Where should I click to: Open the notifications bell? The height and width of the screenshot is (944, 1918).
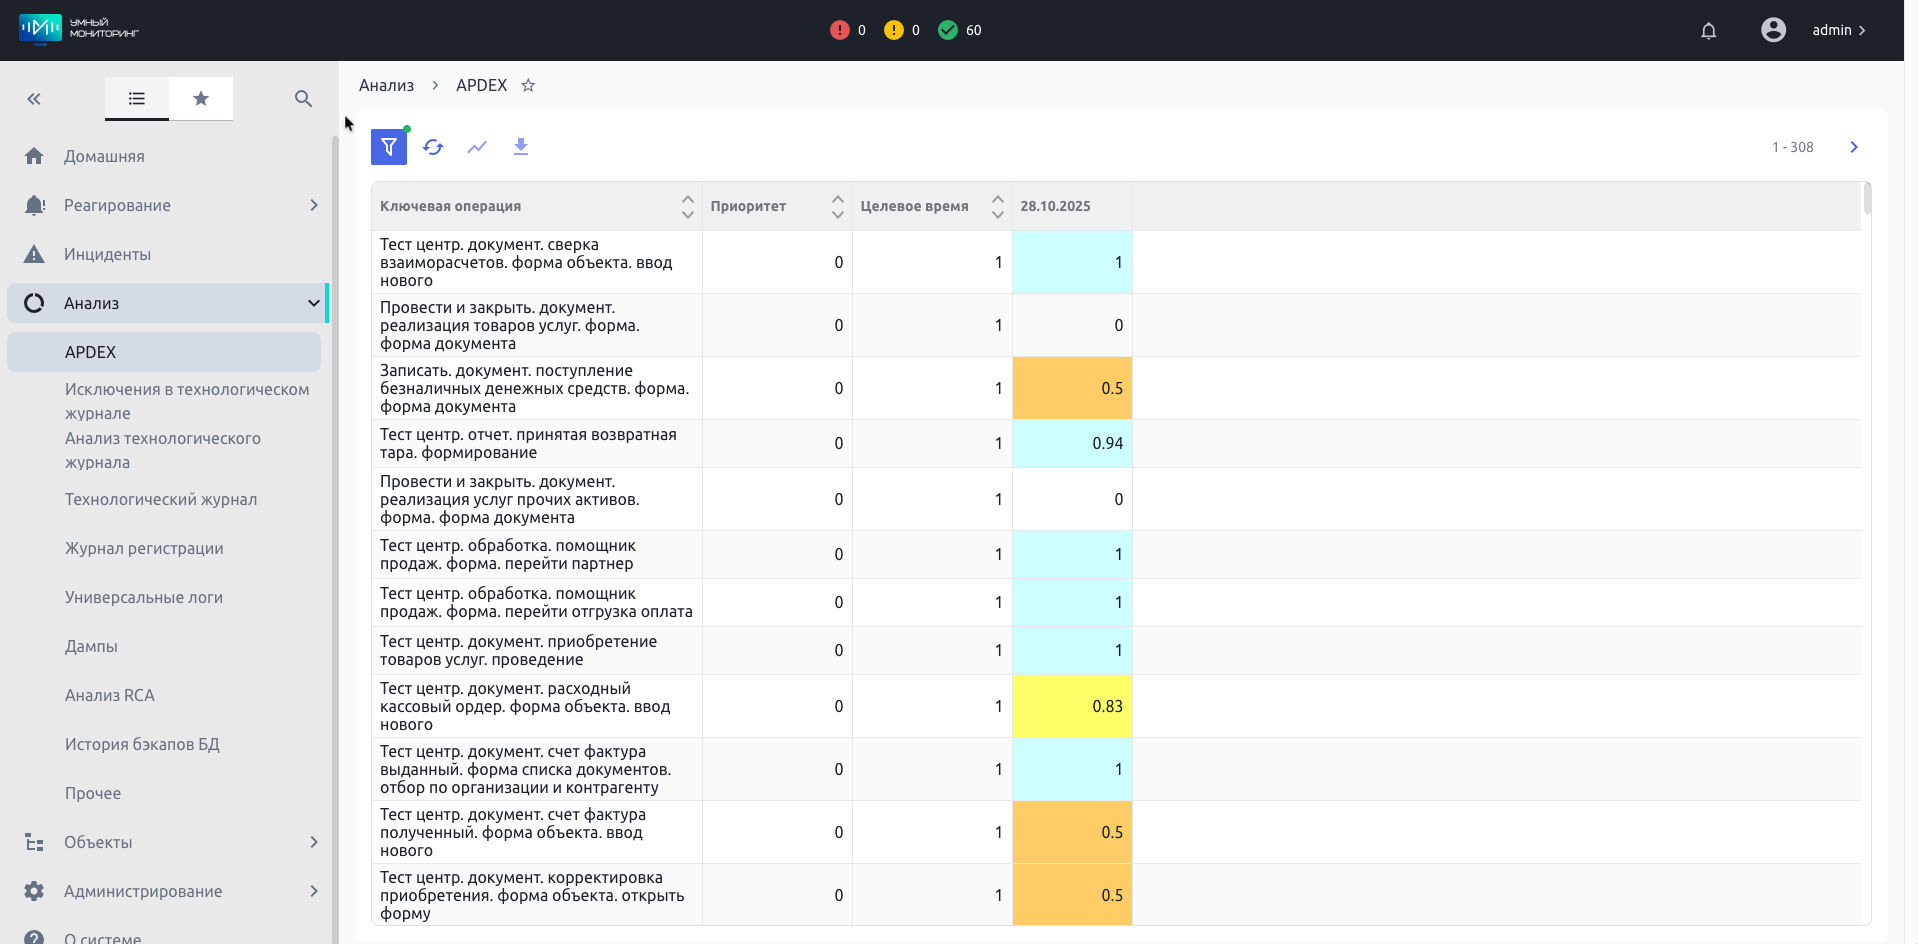click(x=1708, y=31)
